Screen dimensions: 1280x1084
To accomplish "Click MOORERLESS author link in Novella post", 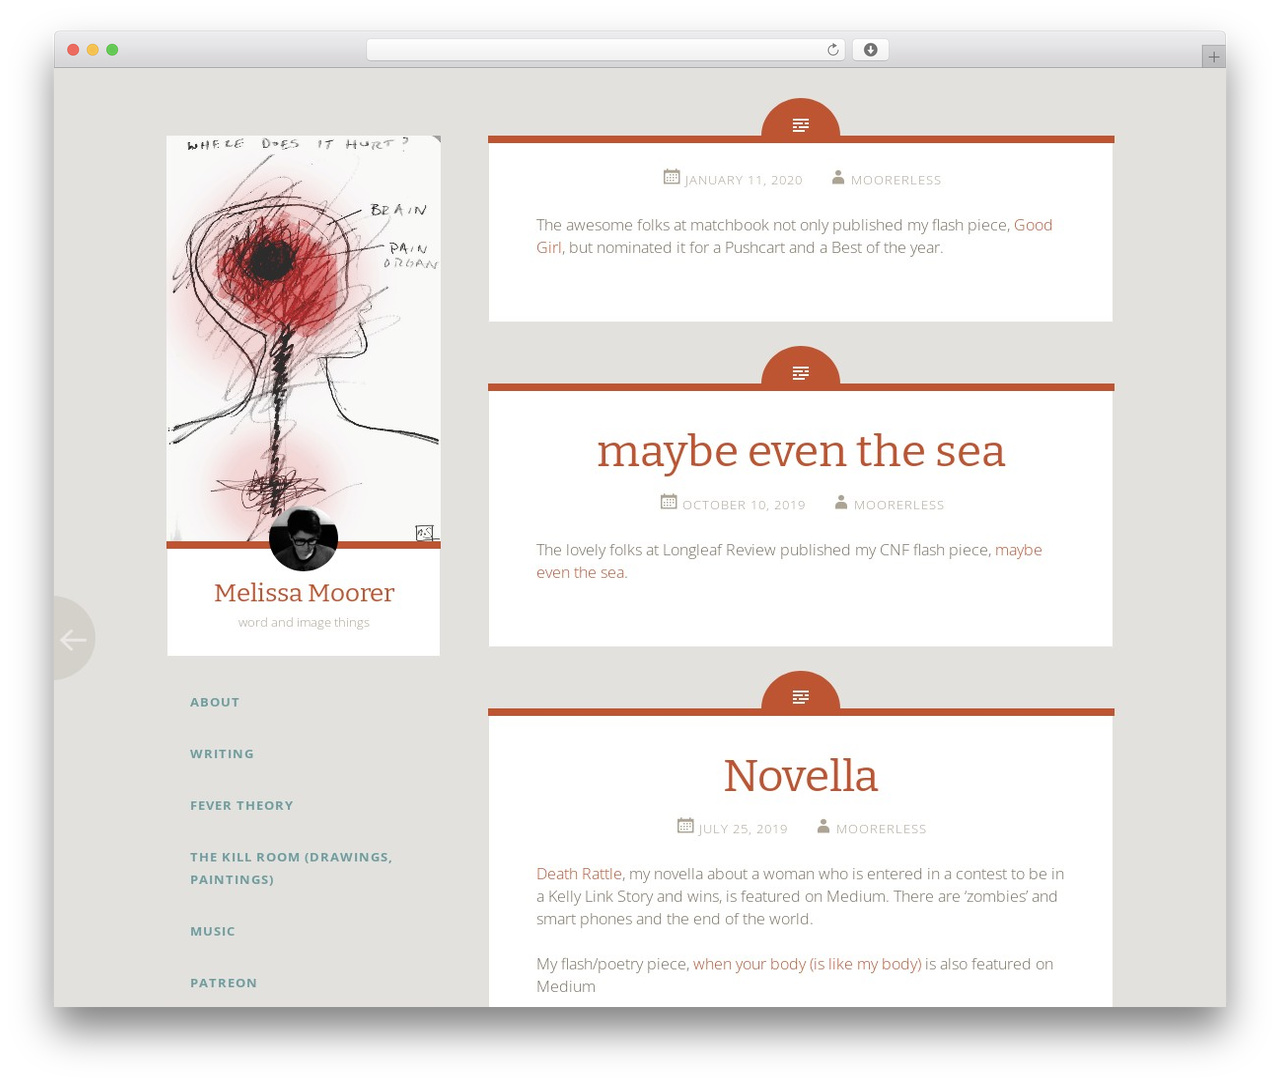I will [x=881, y=829].
